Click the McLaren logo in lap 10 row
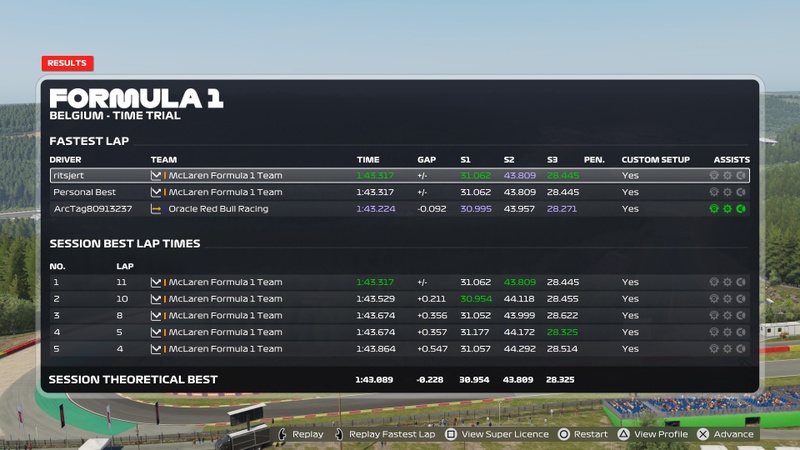800x450 pixels. (156, 299)
